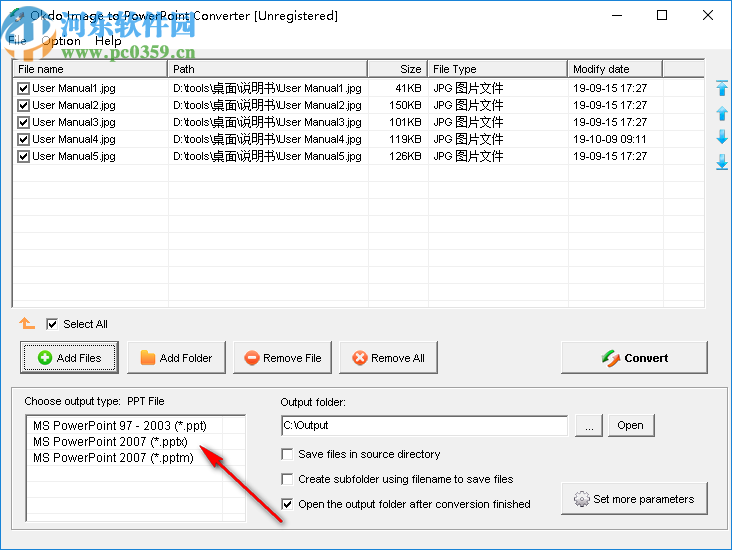Viewport: 732px width, 550px height.
Task: Toggle the Select All checkbox
Action: pos(52,324)
